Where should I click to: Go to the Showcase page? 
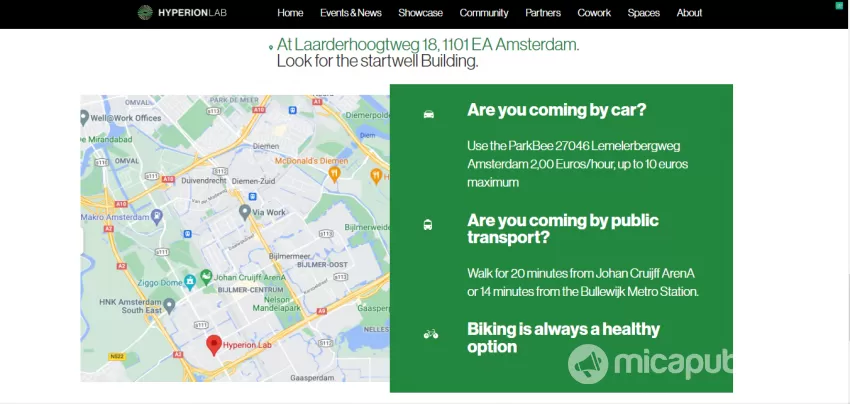421,13
